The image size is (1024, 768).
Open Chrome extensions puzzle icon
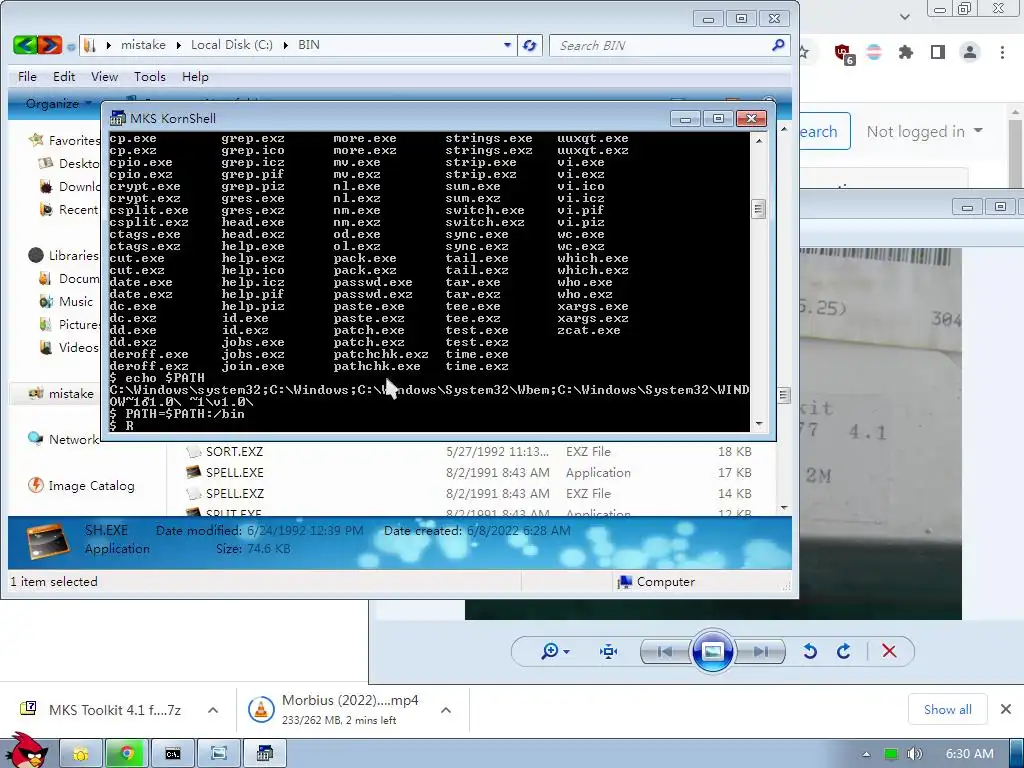[906, 52]
